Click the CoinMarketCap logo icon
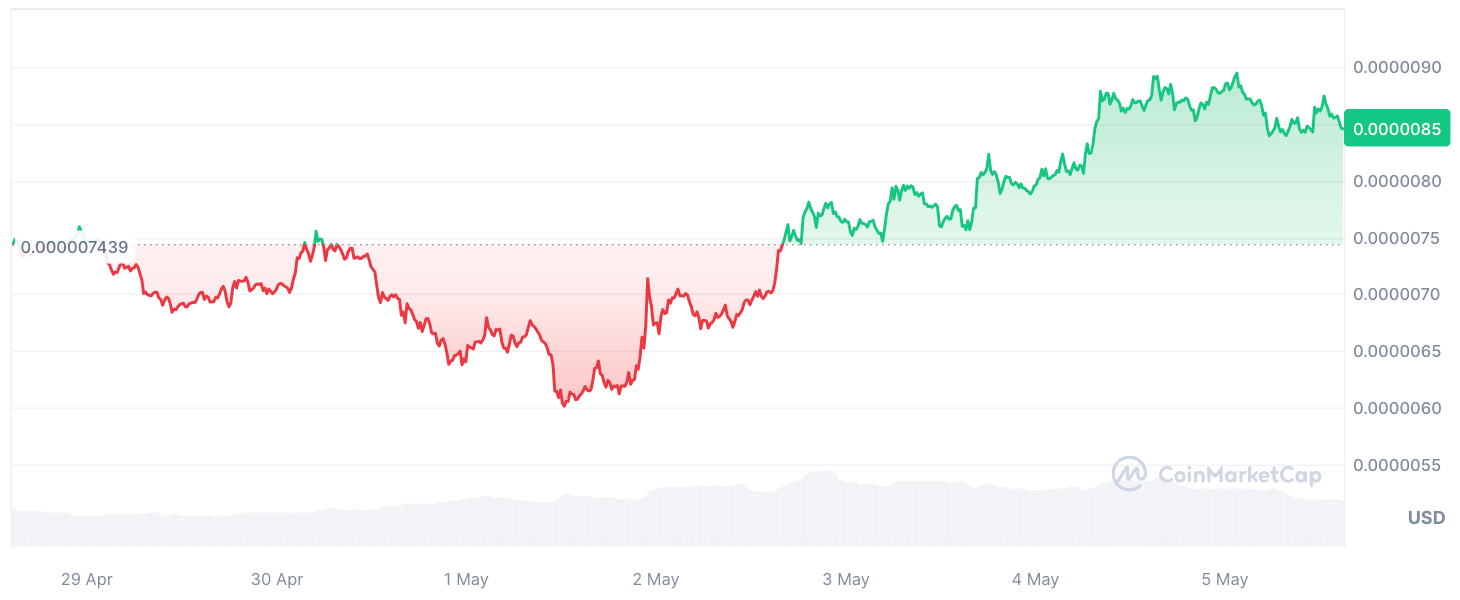1460x600 pixels. click(1129, 474)
